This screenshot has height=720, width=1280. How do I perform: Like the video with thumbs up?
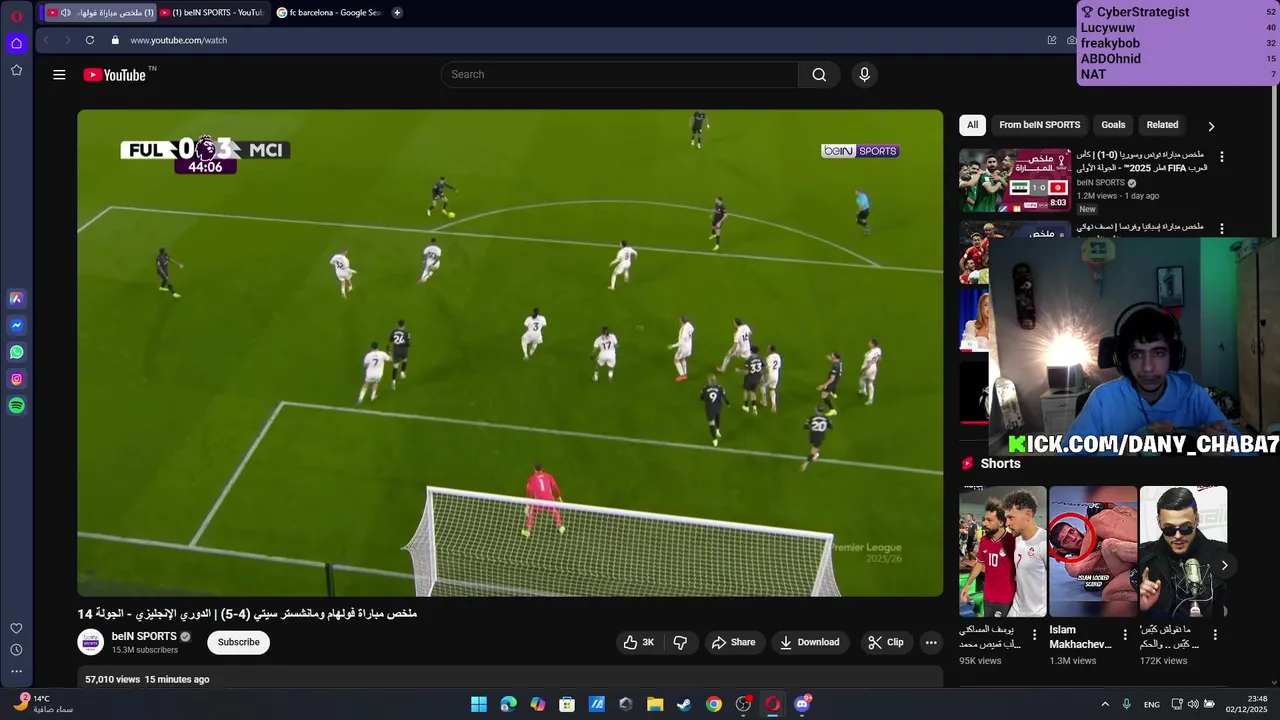(638, 642)
